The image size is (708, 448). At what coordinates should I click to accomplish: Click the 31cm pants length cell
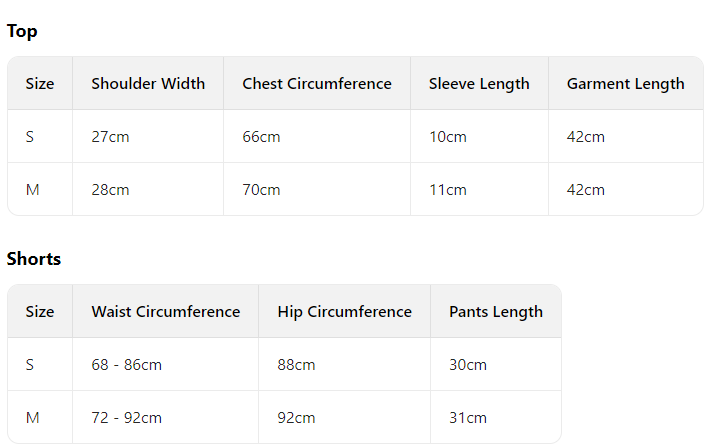tap(468, 418)
